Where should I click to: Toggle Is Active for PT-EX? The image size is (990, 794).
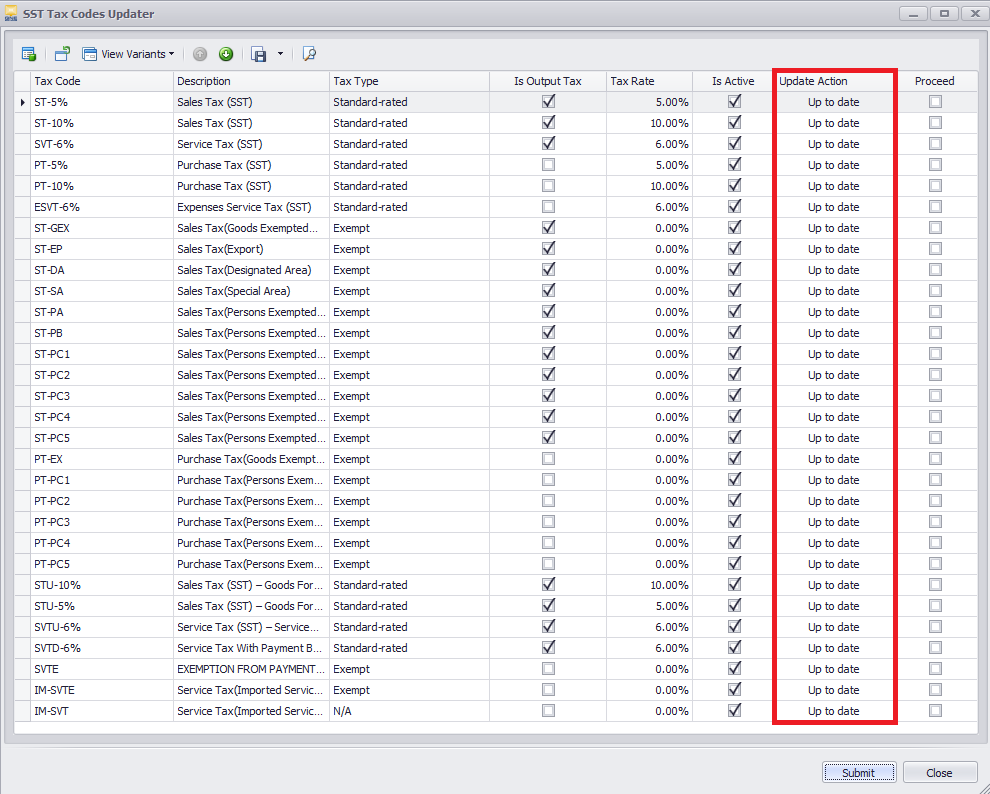coord(734,459)
